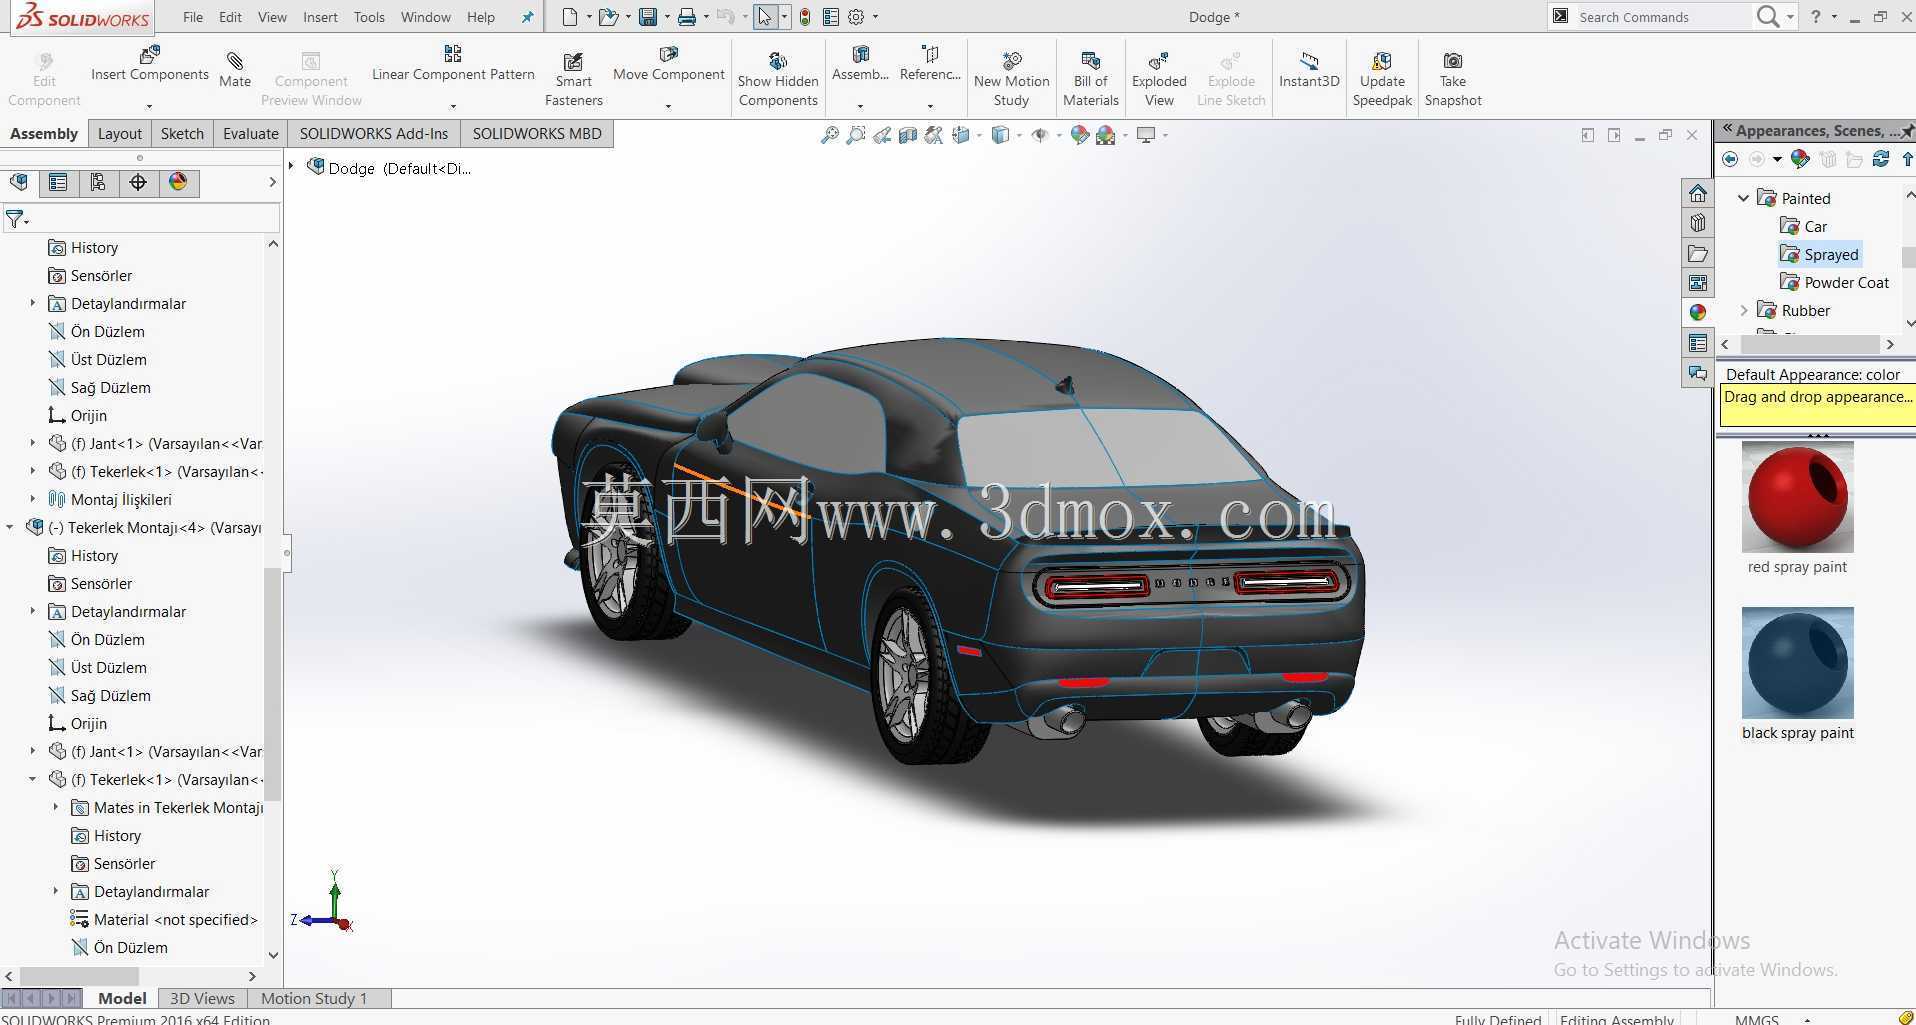Take Snapshot of the assembly
1916x1025 pixels.
click(x=1453, y=79)
